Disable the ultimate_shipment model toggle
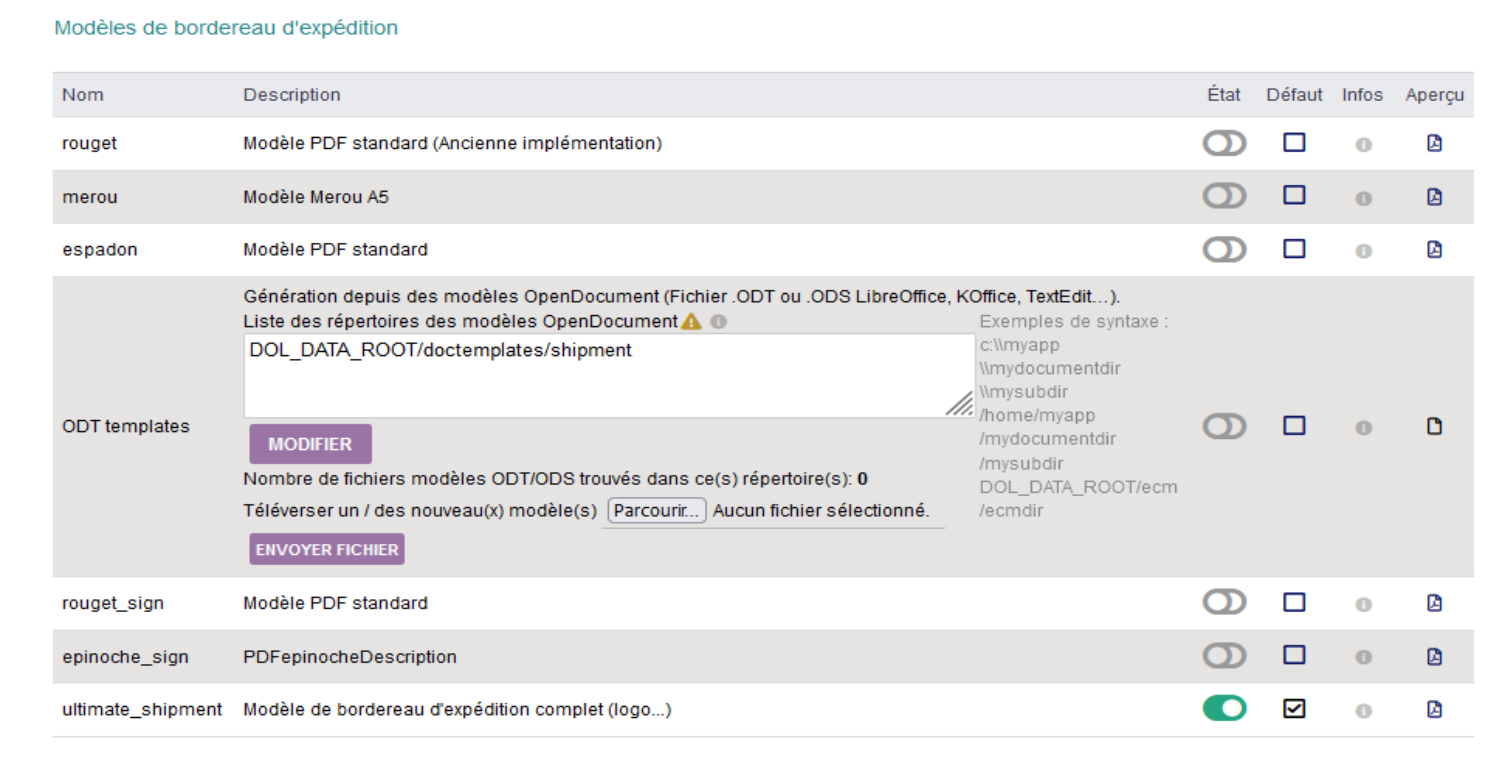 [1224, 709]
